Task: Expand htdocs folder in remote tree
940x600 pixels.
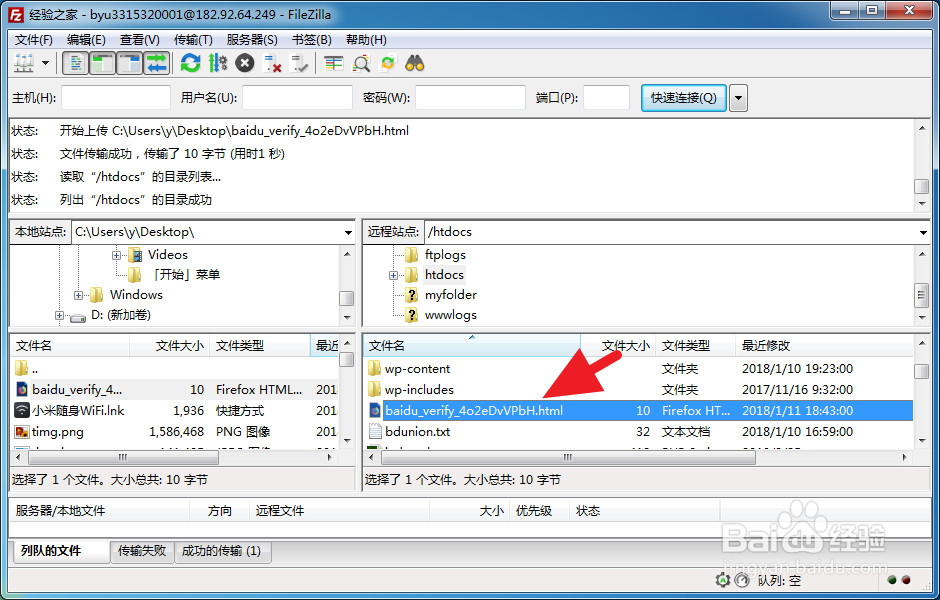Action: coord(393,275)
